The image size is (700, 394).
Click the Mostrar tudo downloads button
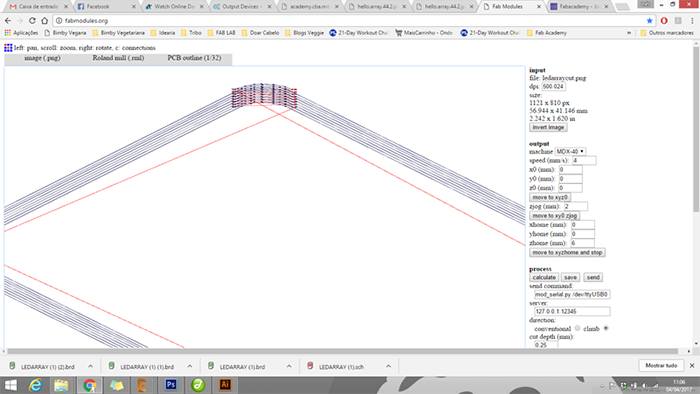click(661, 365)
